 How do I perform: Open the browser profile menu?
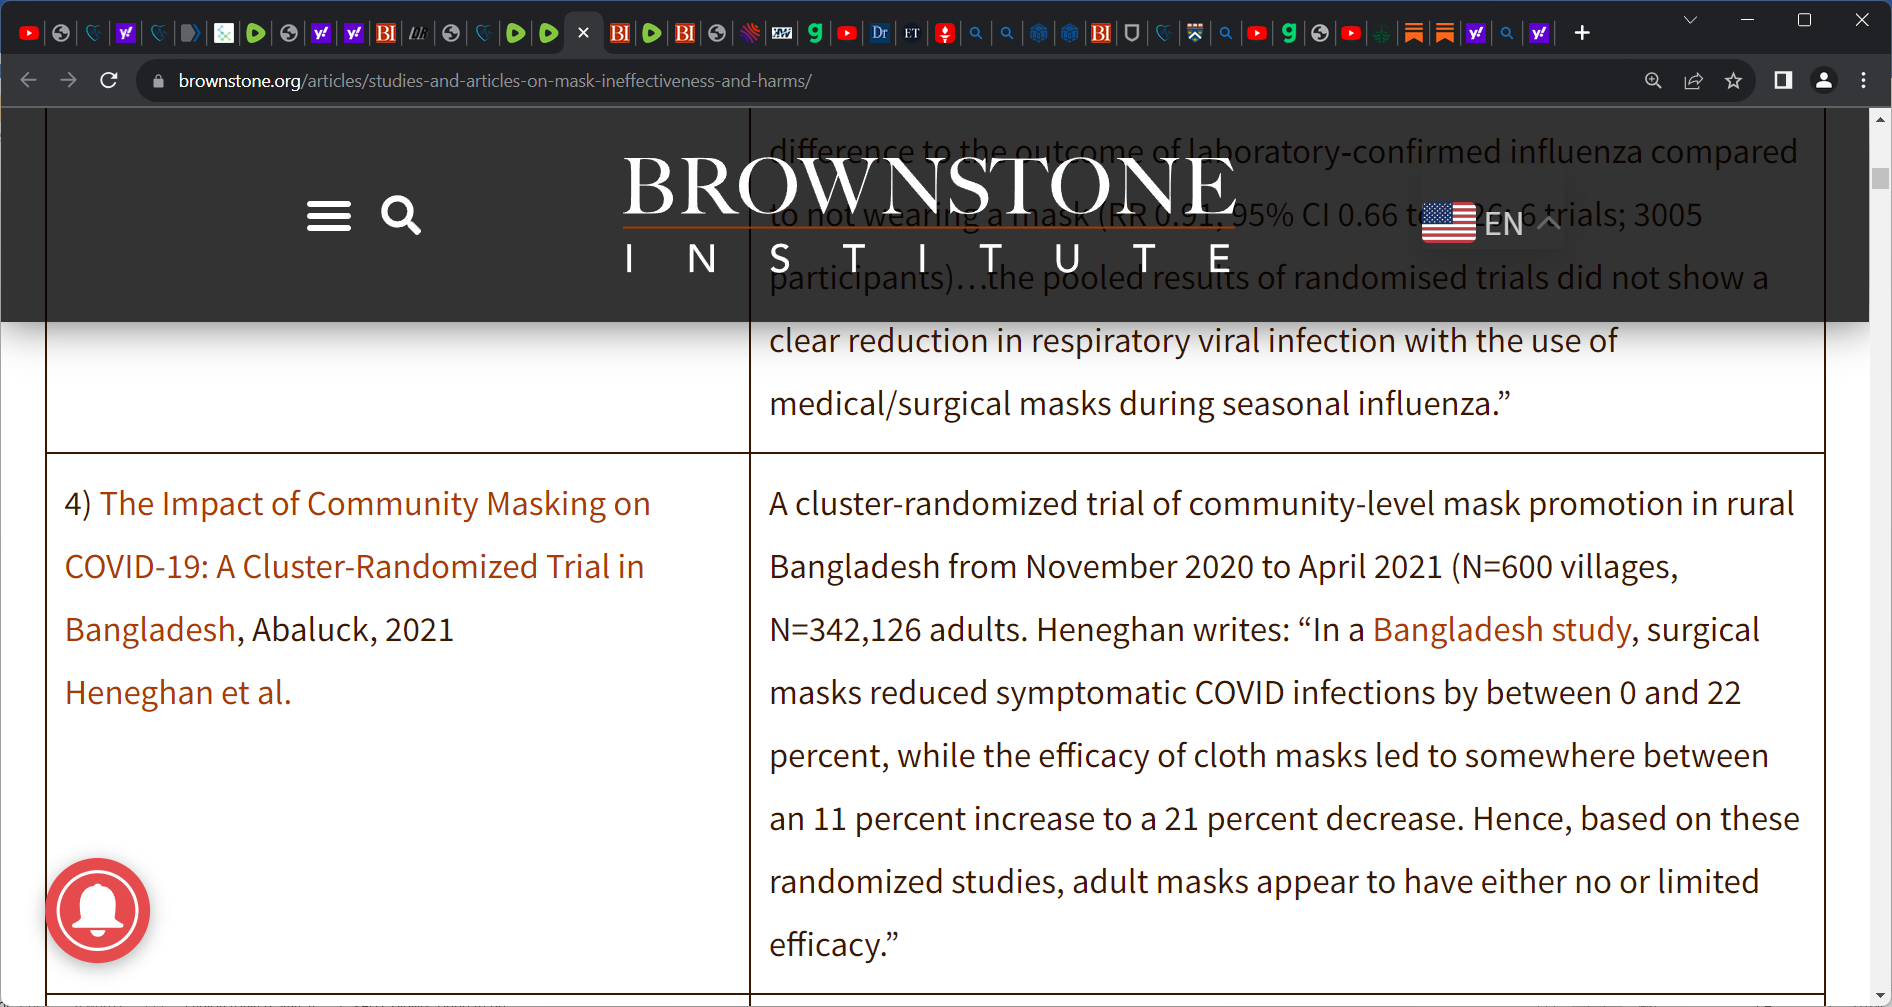pos(1824,80)
